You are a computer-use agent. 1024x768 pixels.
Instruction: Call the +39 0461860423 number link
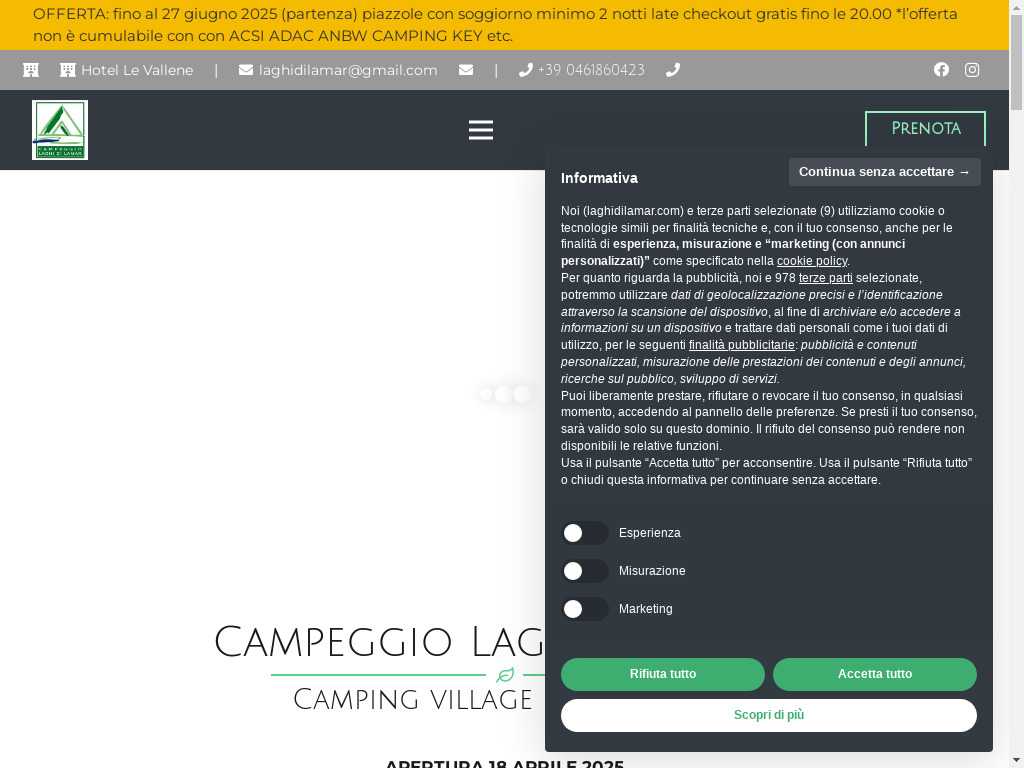point(591,70)
